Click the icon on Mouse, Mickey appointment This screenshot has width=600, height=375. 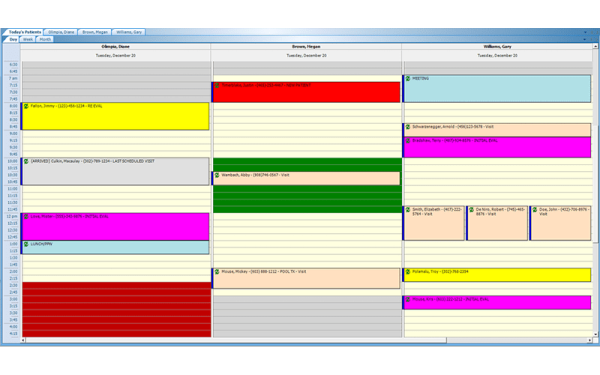pyautogui.click(x=217, y=271)
